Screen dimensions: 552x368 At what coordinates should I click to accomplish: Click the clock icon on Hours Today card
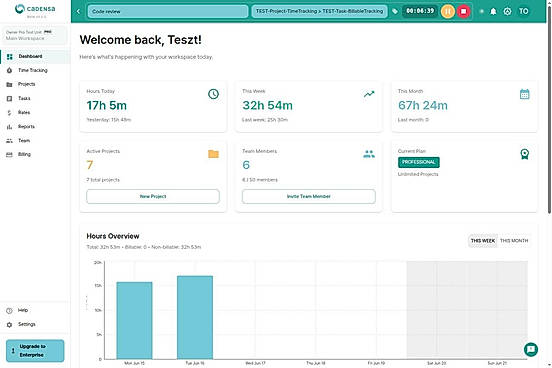pyautogui.click(x=213, y=94)
